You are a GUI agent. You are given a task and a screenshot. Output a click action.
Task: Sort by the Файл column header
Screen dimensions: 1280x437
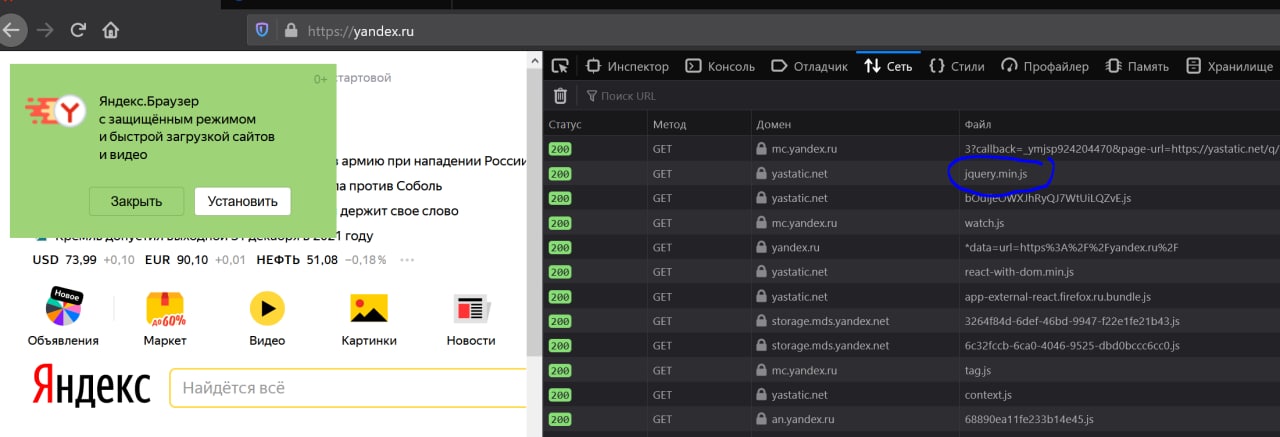pos(1119,124)
